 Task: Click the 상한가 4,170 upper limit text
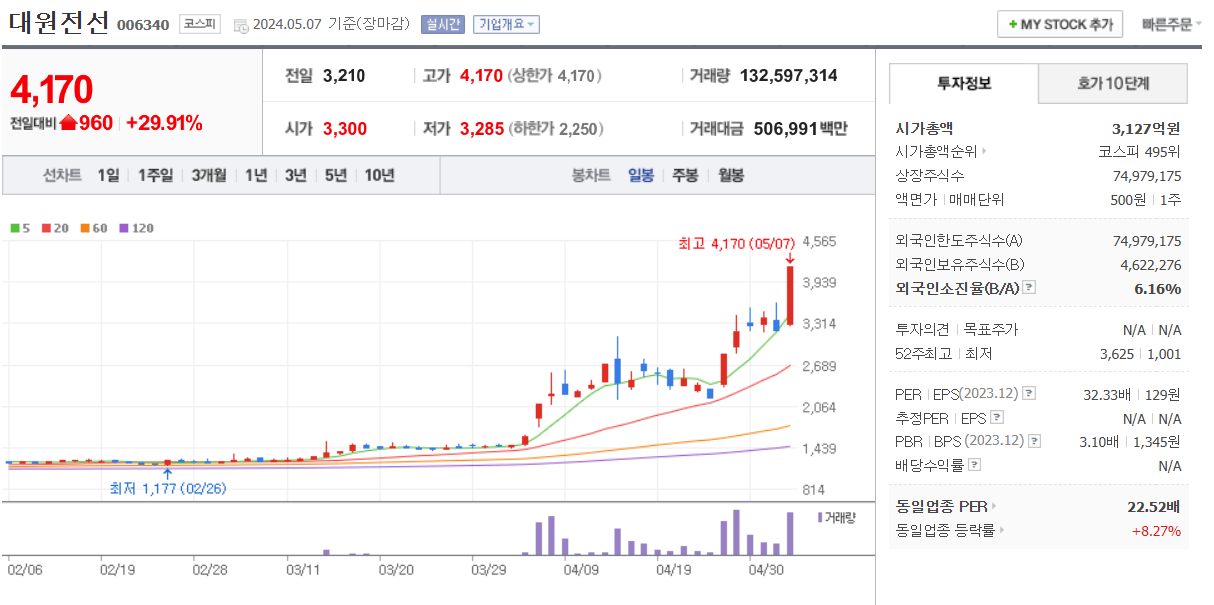point(554,75)
